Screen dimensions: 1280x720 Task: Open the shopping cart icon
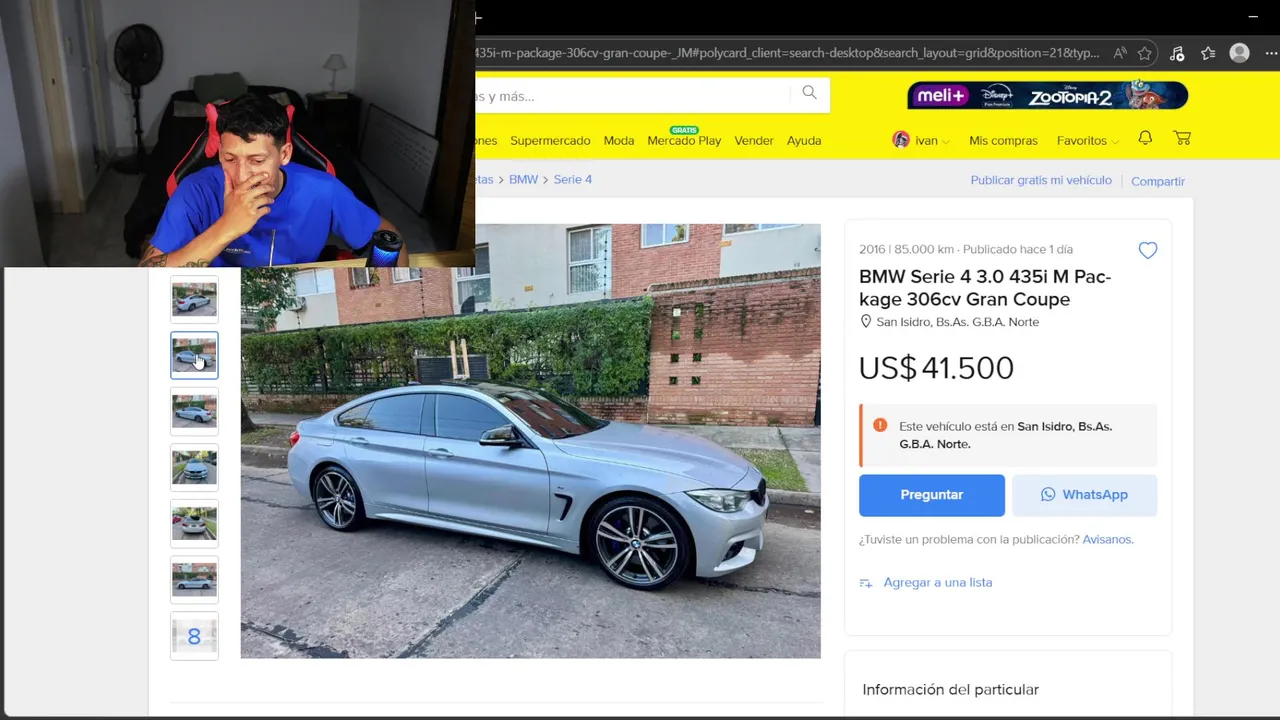1182,139
